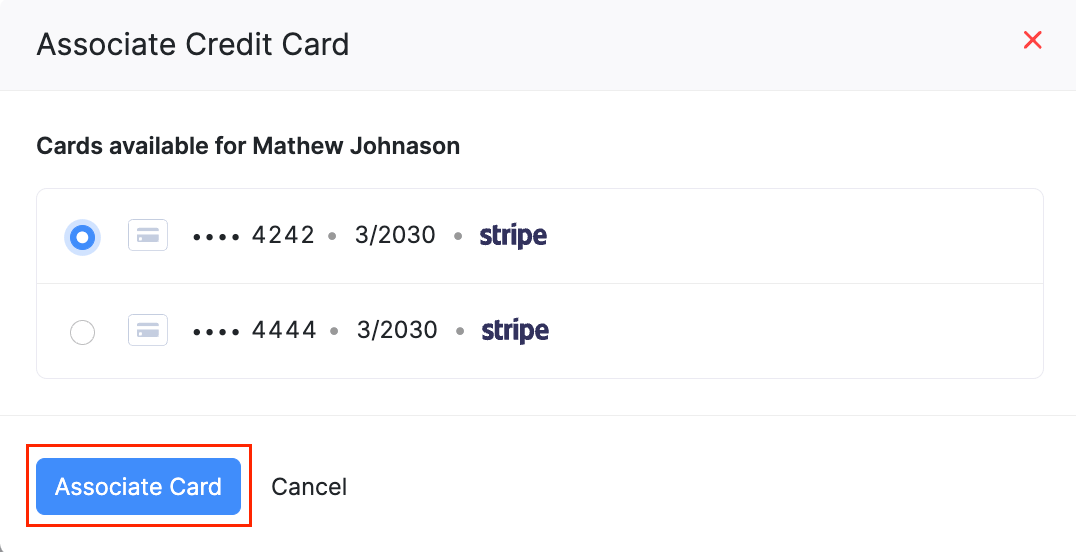Viewport: 1076px width, 552px height.
Task: Click the credit card icon beside 4242
Action: (x=148, y=236)
